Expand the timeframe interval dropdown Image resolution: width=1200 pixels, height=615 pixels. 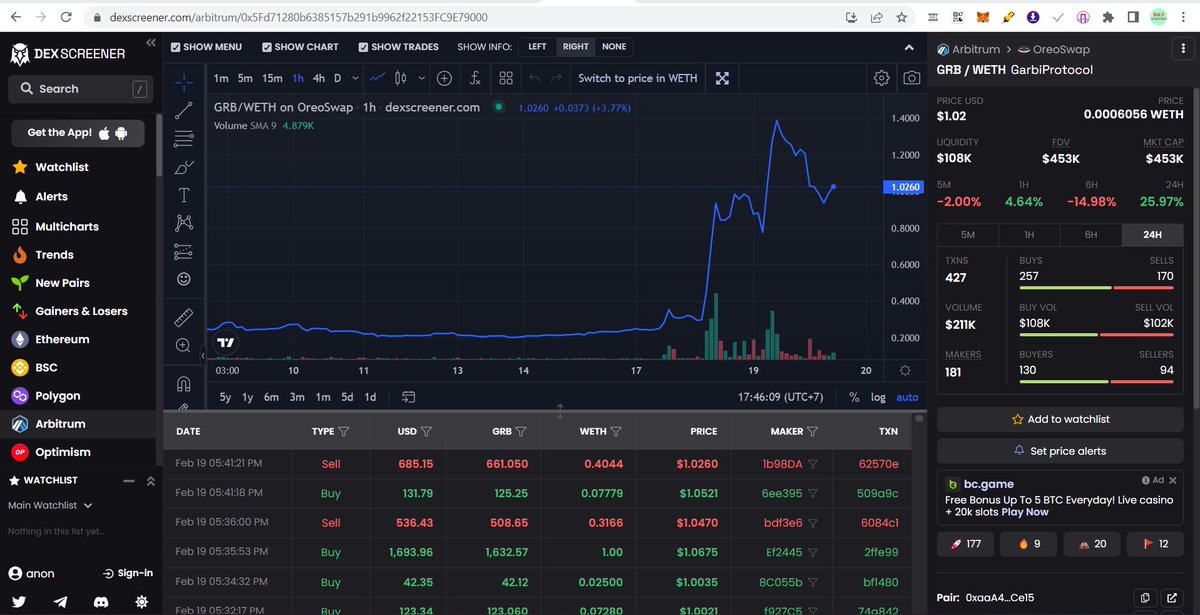[x=354, y=78]
